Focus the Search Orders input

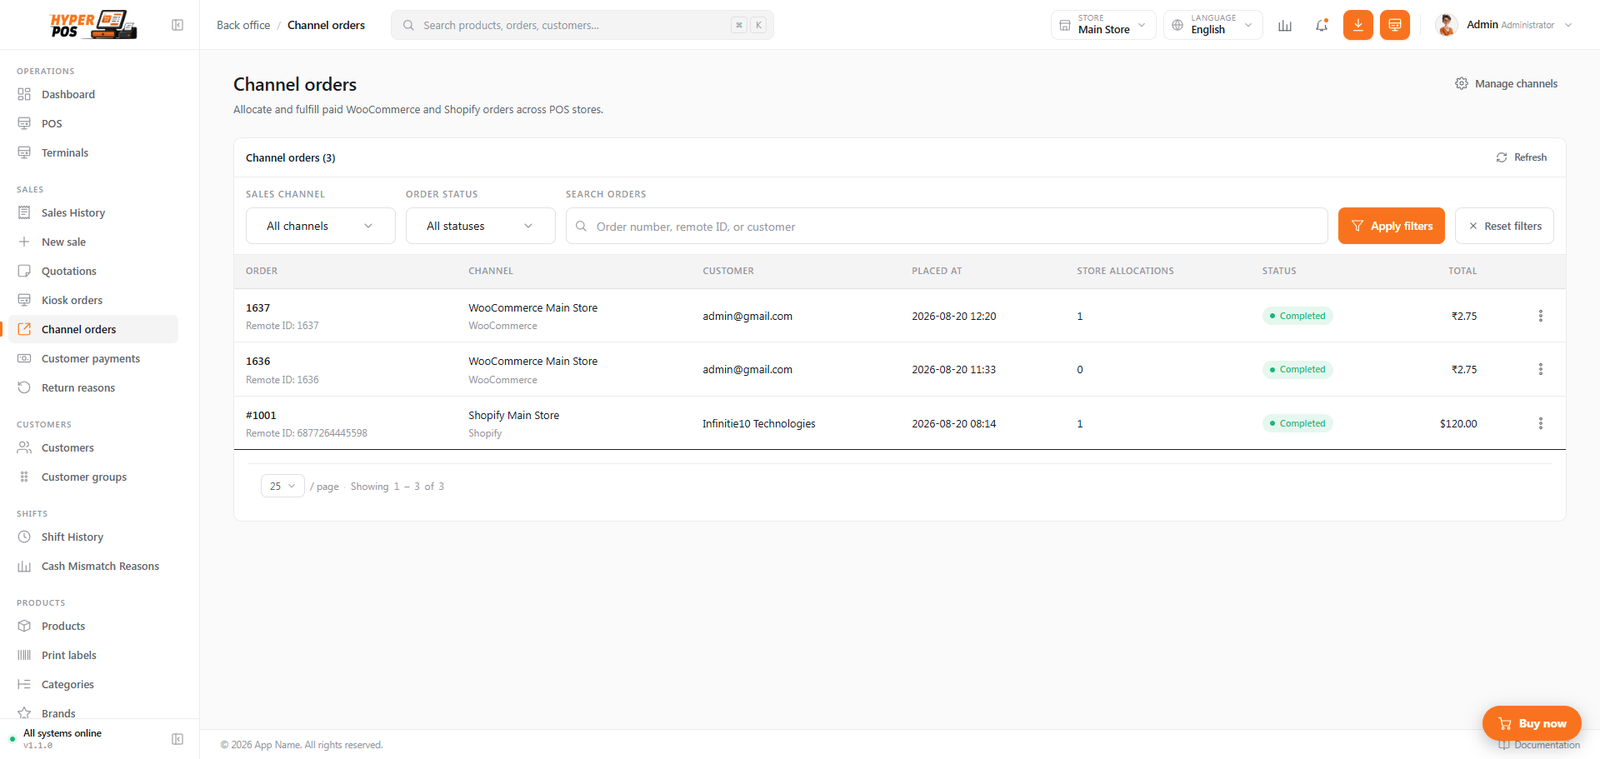[x=946, y=226]
